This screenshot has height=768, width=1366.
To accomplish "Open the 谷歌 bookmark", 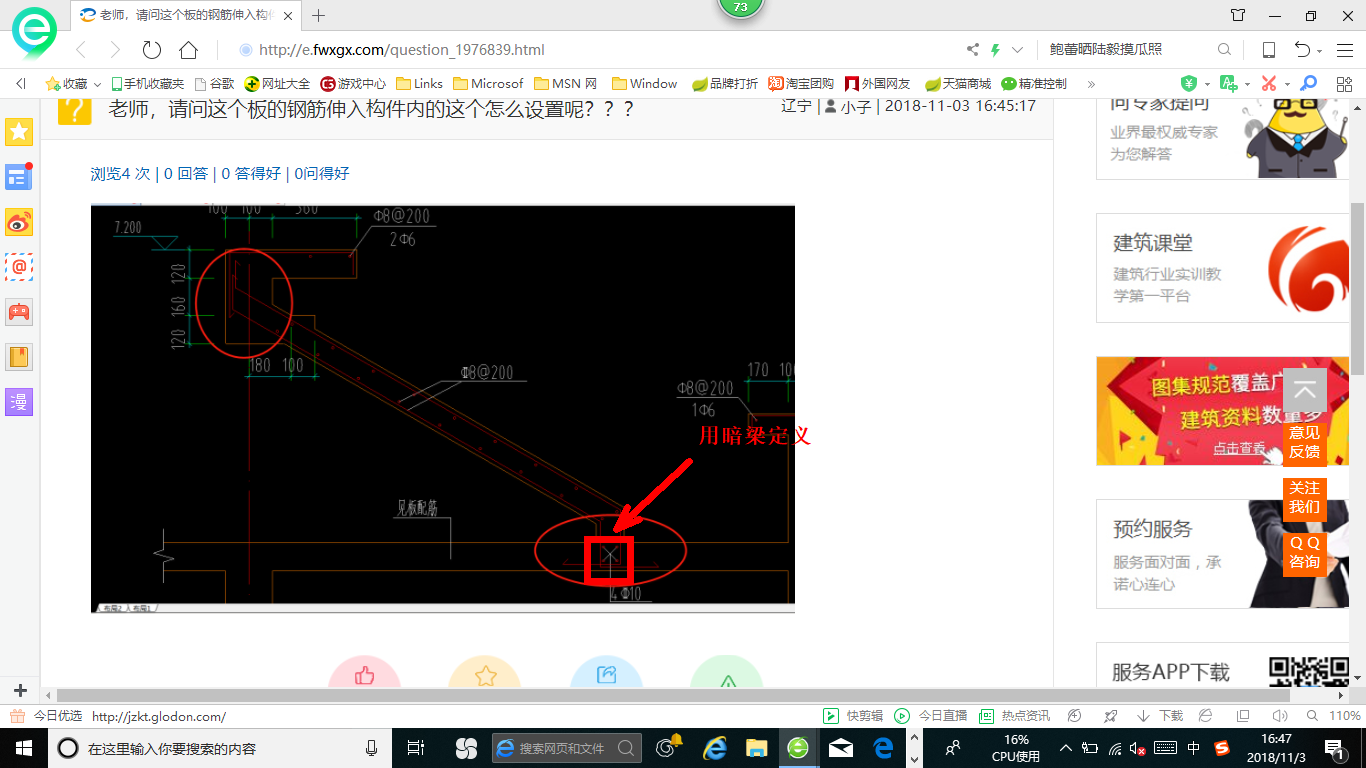I will (214, 84).
